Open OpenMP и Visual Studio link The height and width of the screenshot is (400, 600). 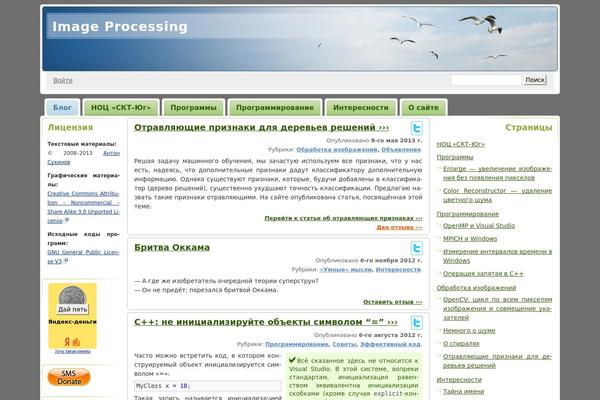click(x=479, y=226)
